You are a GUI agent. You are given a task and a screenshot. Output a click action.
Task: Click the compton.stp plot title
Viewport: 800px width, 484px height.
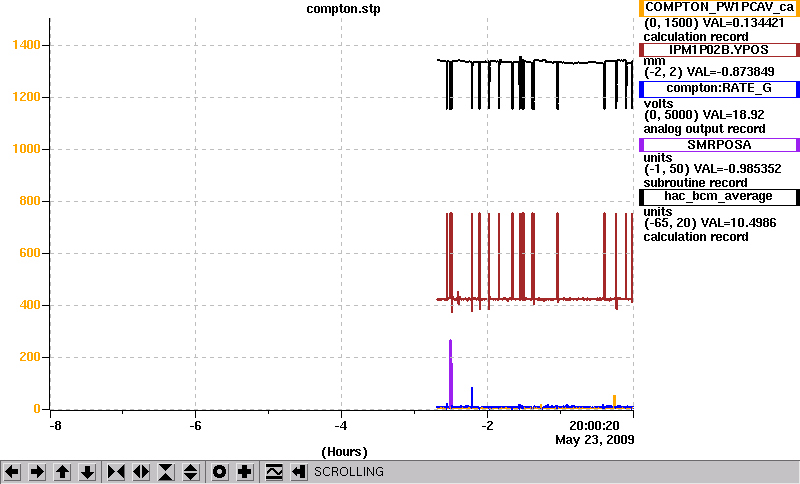[343, 9]
